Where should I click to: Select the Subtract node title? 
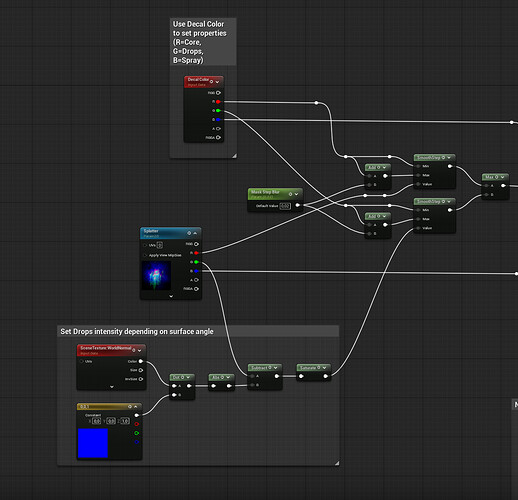(x=259, y=368)
